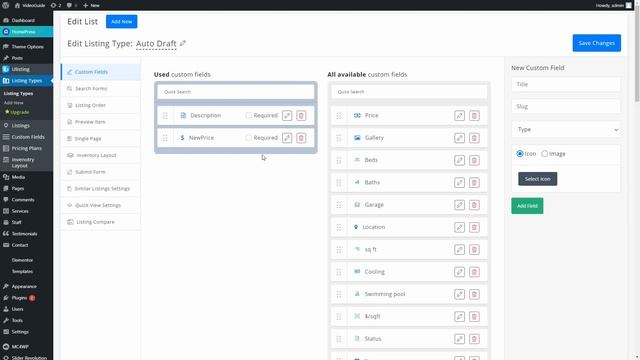Mark NewPrice field as Required
Viewport: 640px width, 360px height.
point(248,138)
